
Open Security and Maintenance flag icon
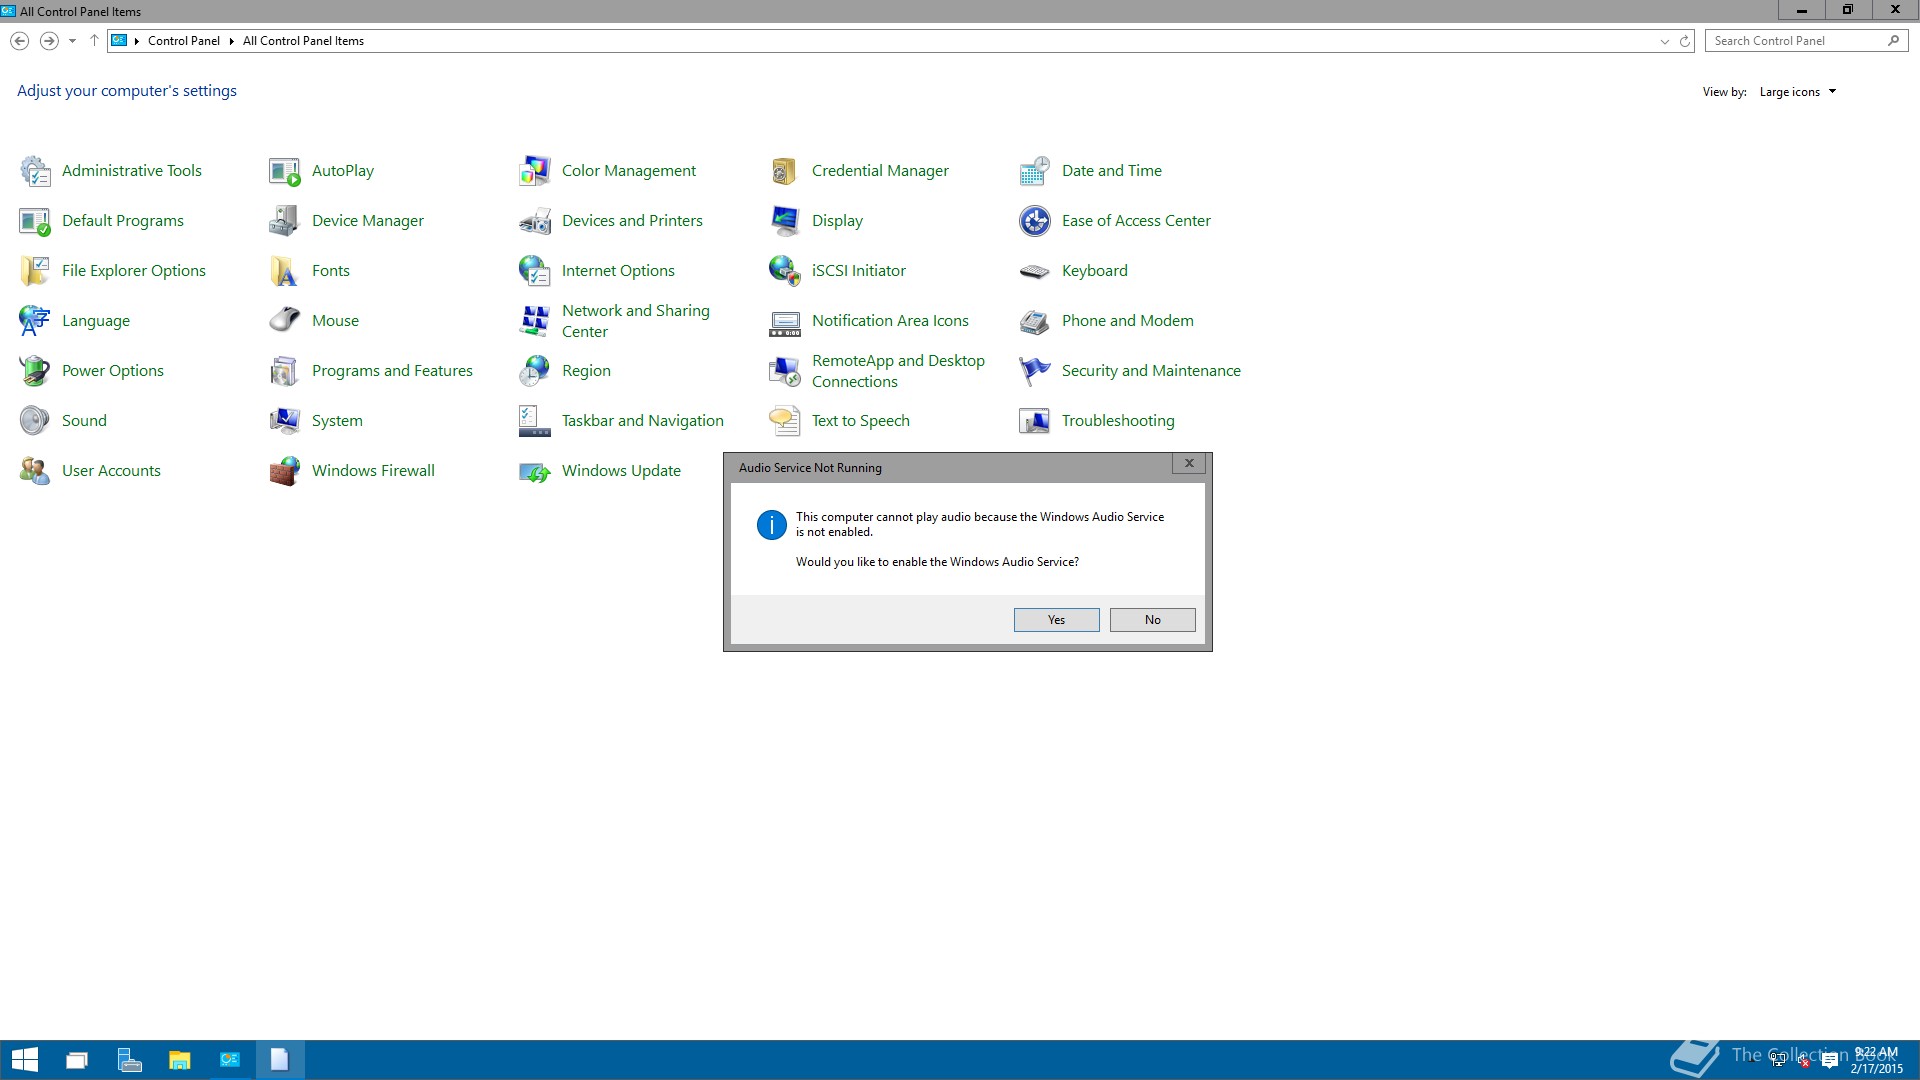1035,371
